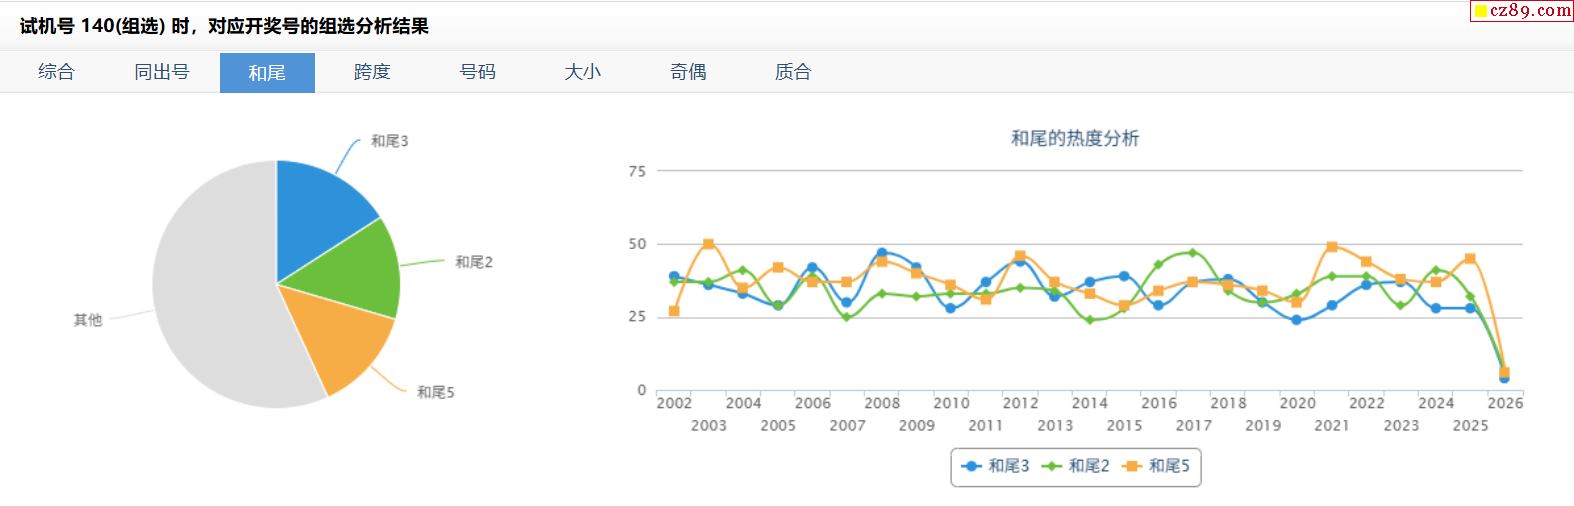Switch to the 质合 tab
This screenshot has width=1574, height=506.
coord(793,72)
